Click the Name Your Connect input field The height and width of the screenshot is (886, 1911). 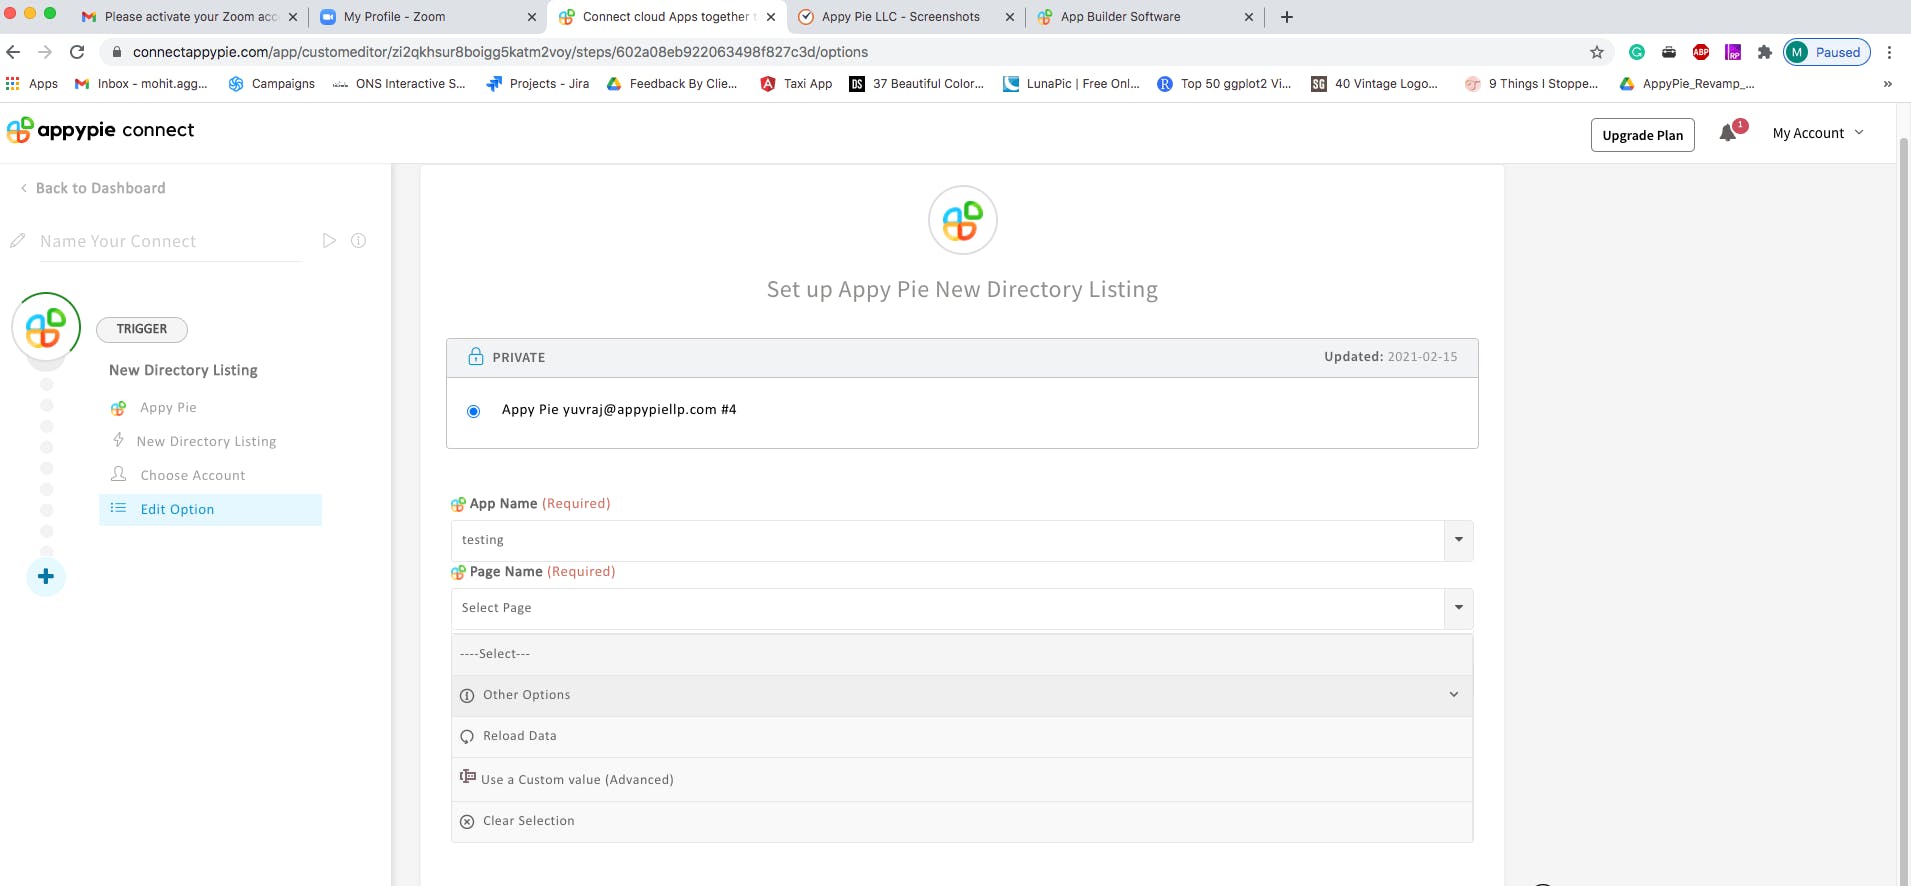click(x=170, y=241)
